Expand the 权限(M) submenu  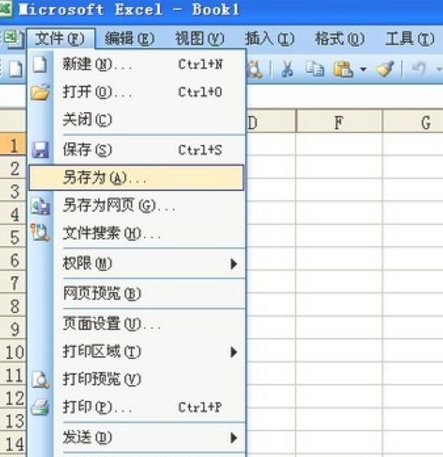[x=137, y=263]
